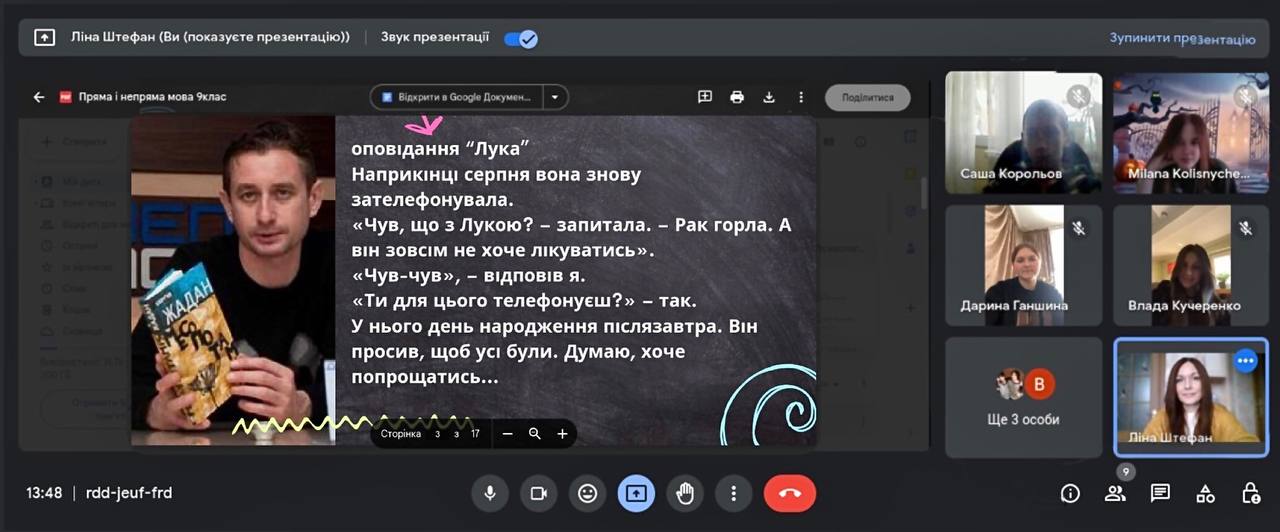Open the chat with everyone panel
This screenshot has height=532, width=1280.
[x=1160, y=493]
